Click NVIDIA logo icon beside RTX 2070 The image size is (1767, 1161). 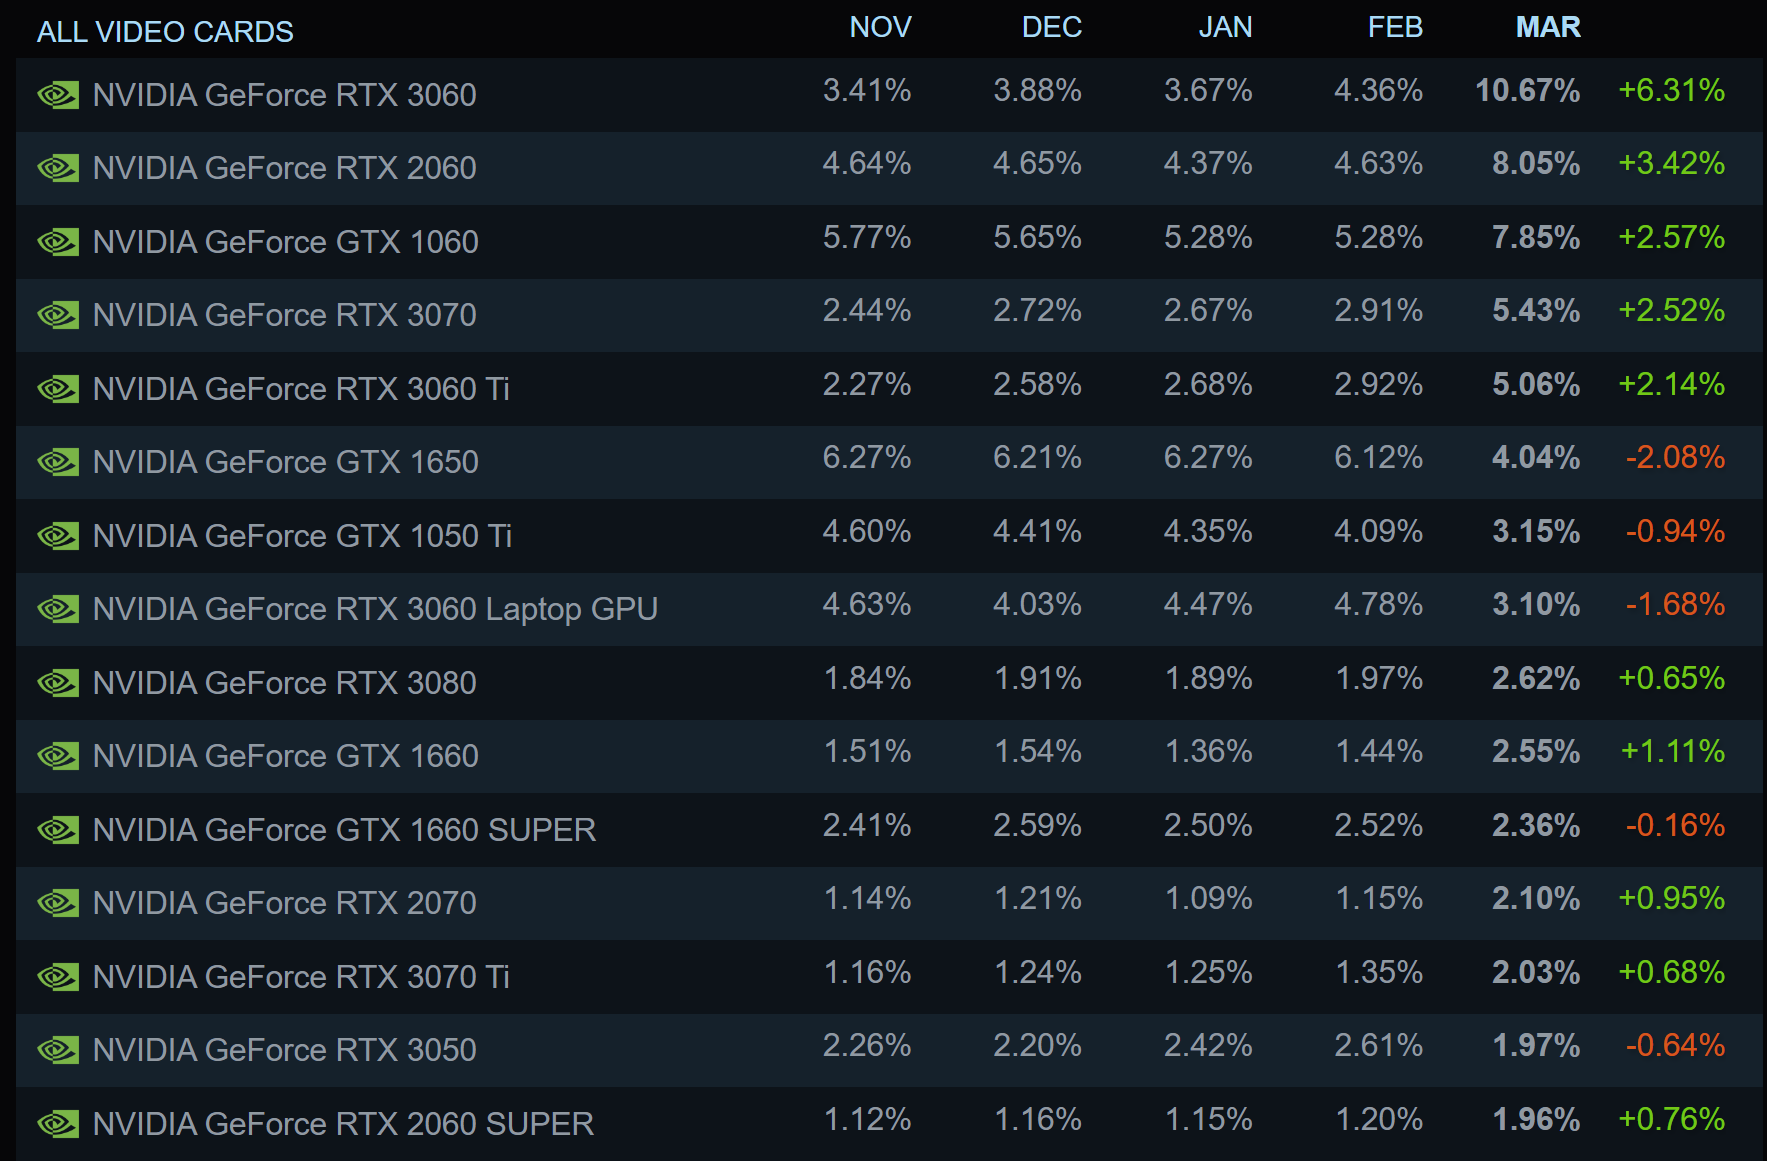[58, 903]
